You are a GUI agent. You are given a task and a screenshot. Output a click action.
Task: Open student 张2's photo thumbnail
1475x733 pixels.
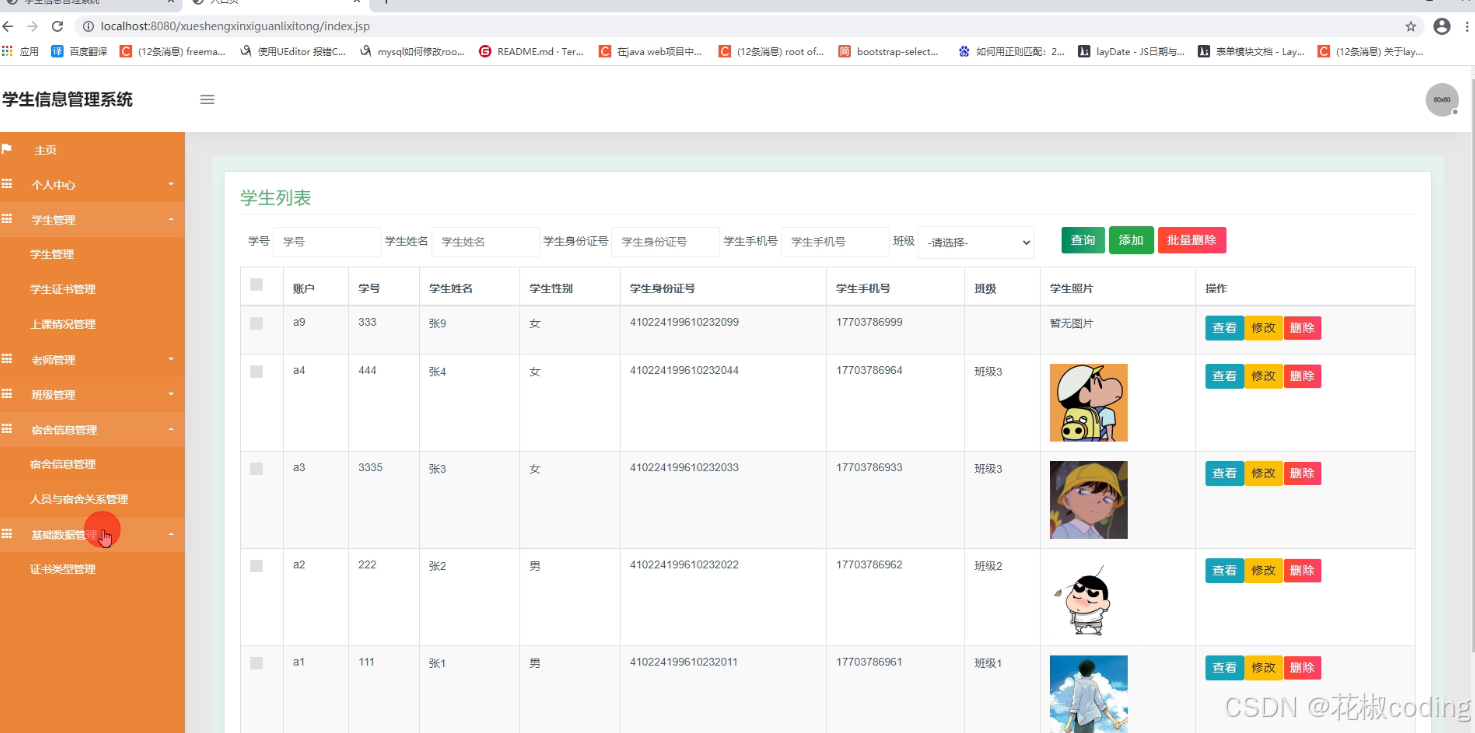click(1088, 597)
